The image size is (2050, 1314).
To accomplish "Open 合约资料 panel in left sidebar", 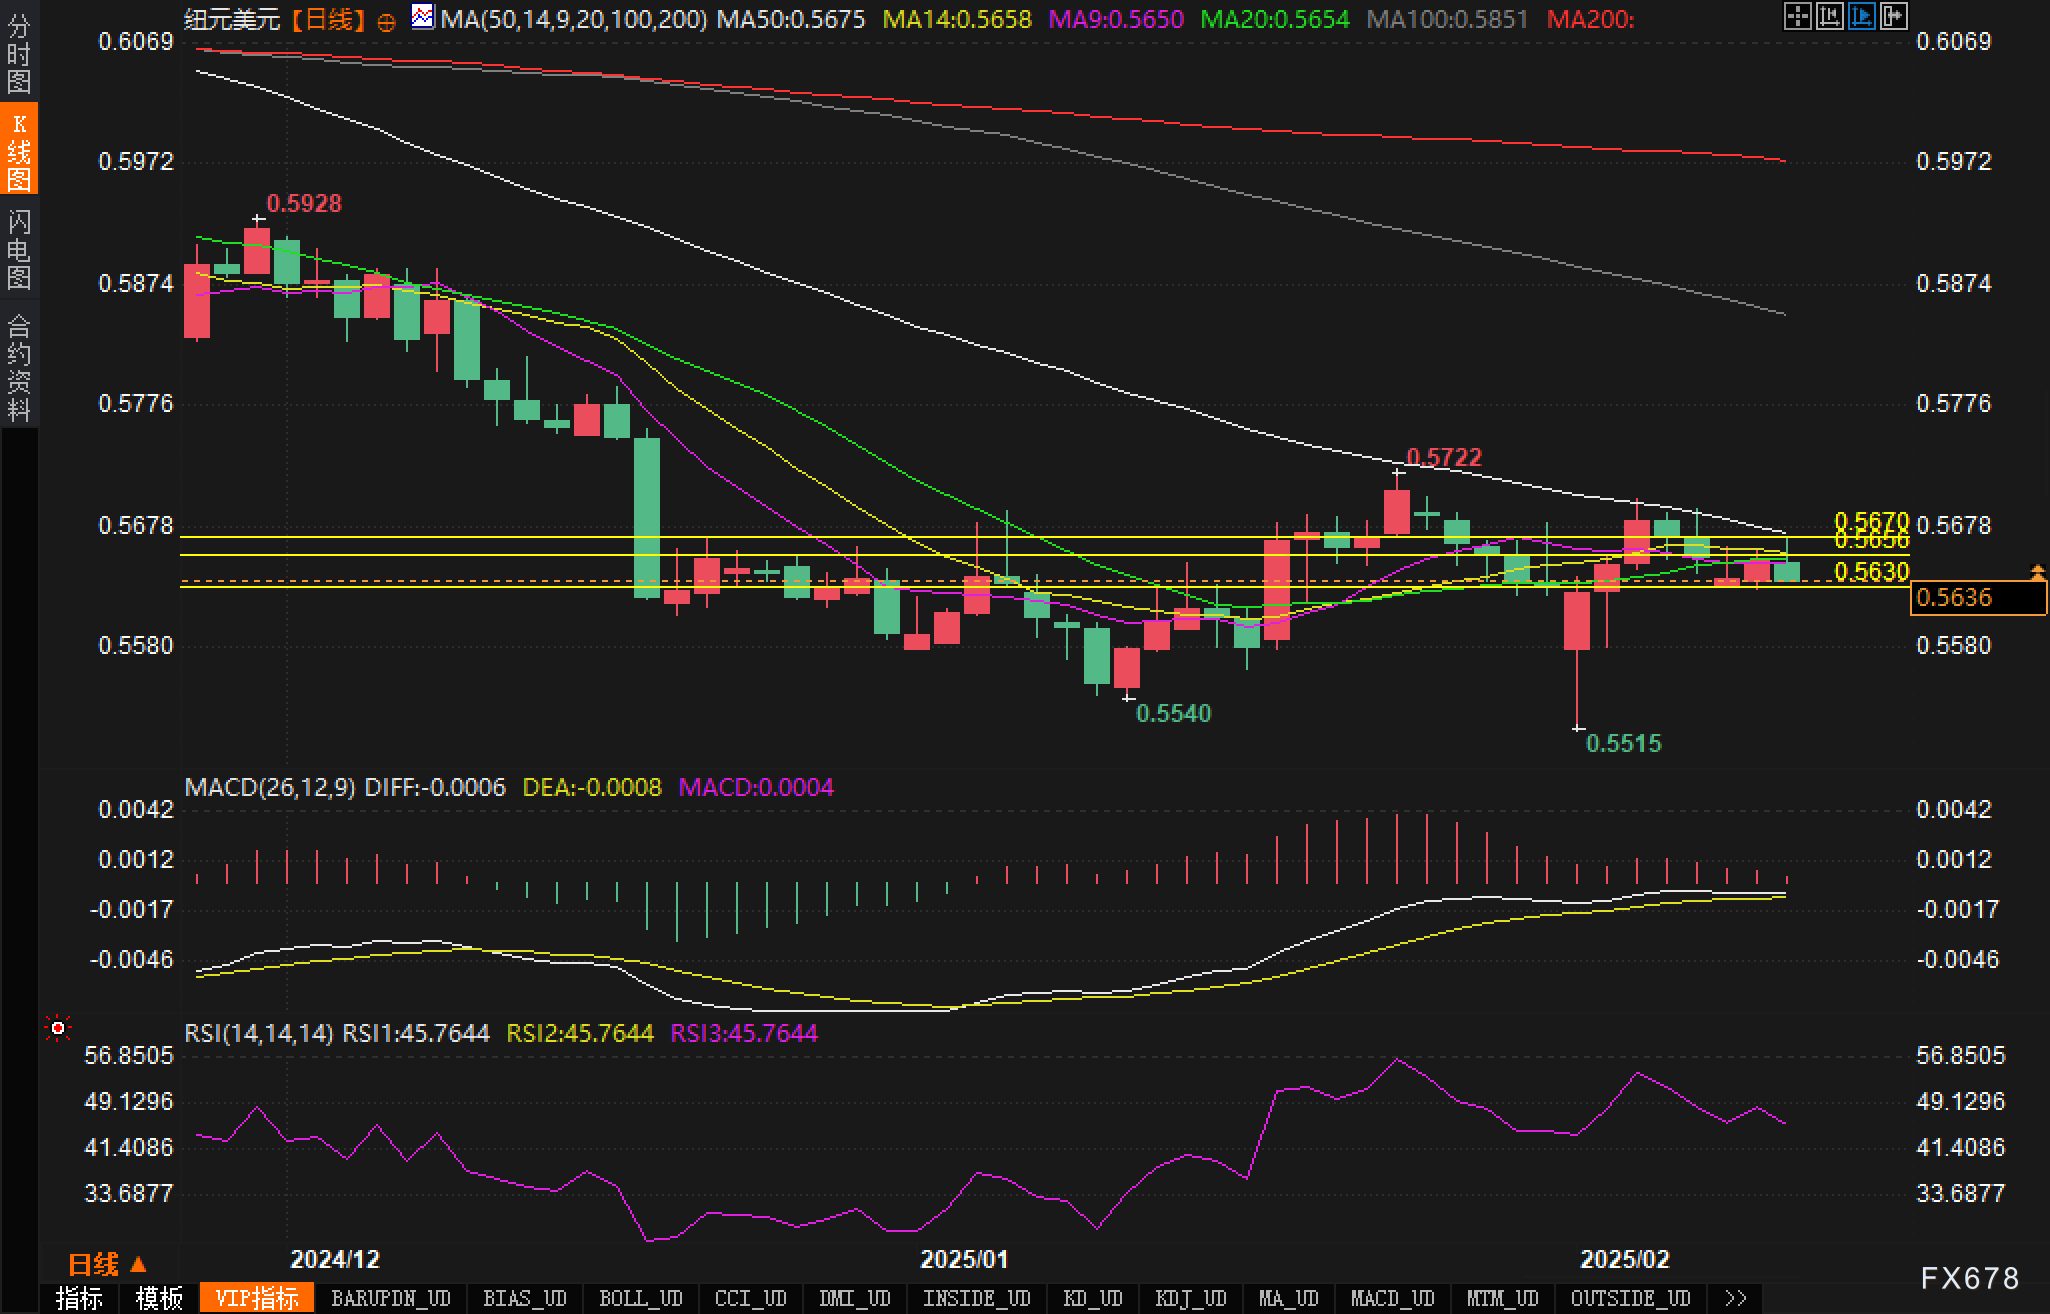I will point(18,368).
